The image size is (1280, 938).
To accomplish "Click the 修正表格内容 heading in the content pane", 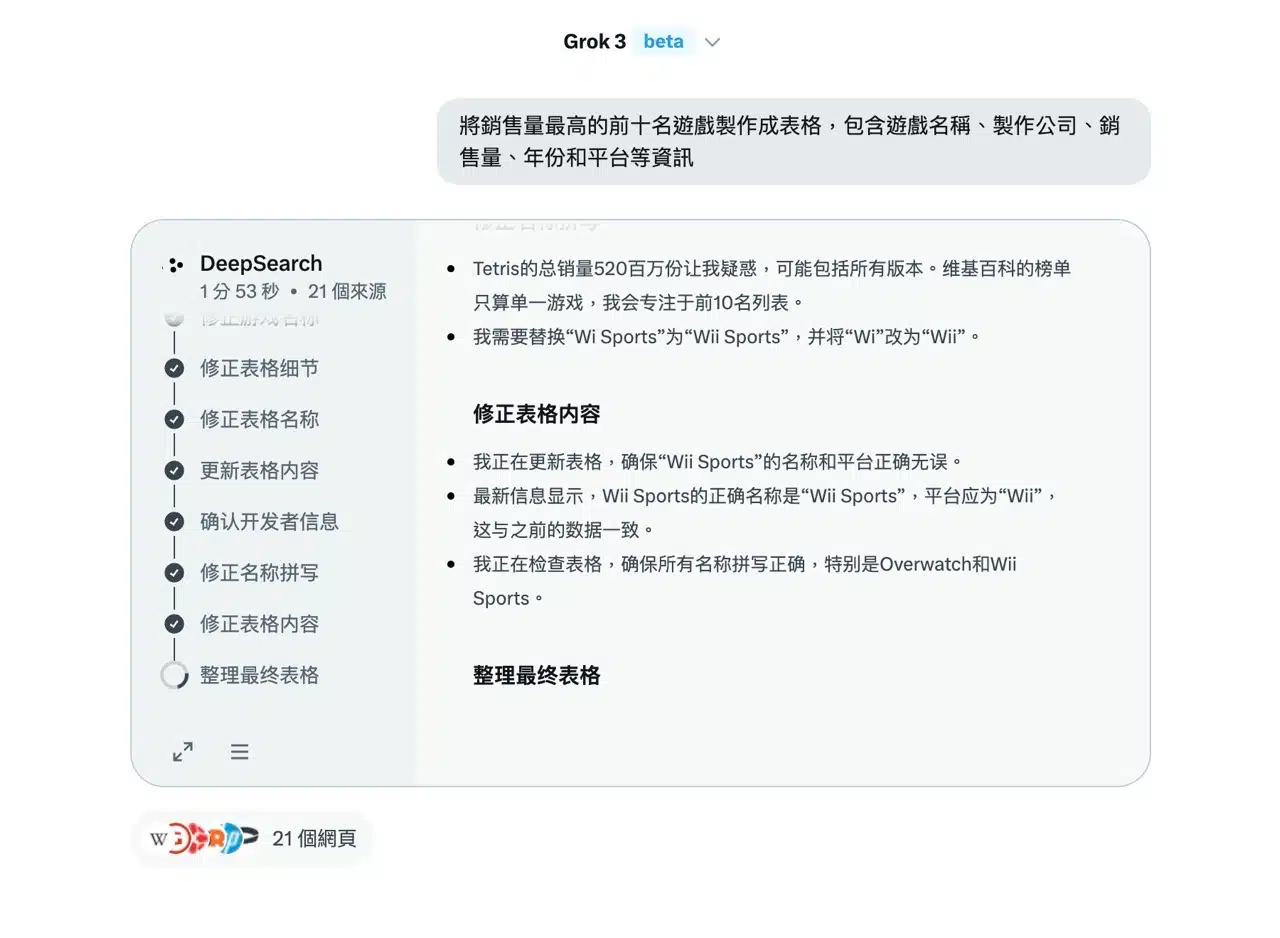I will pos(536,414).
